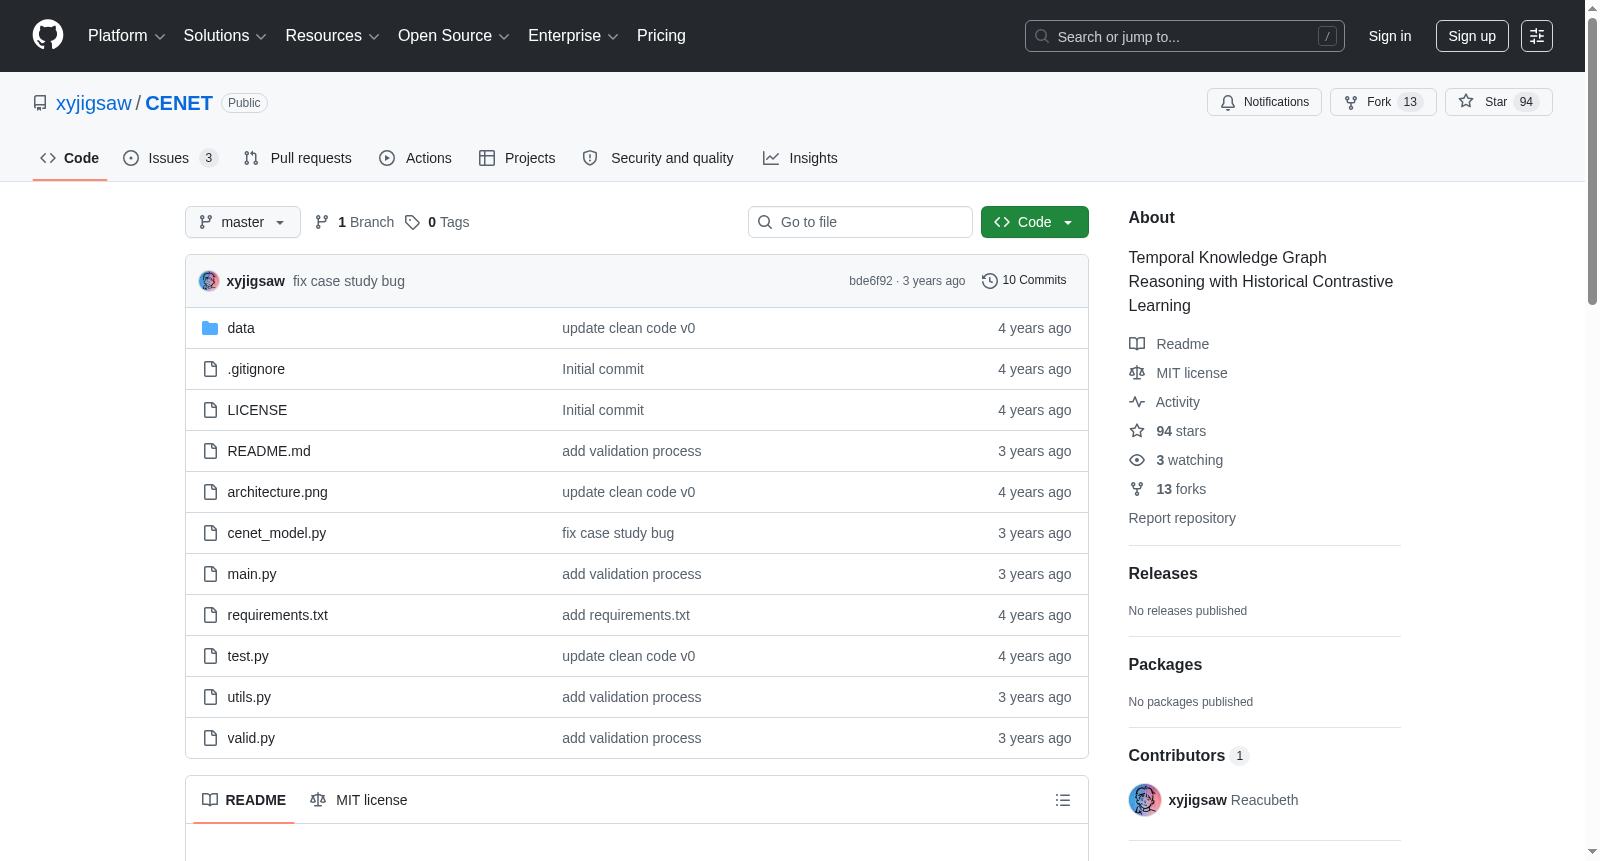Click the eye icon beside 3 watching
The height and width of the screenshot is (861, 1600).
tap(1137, 460)
